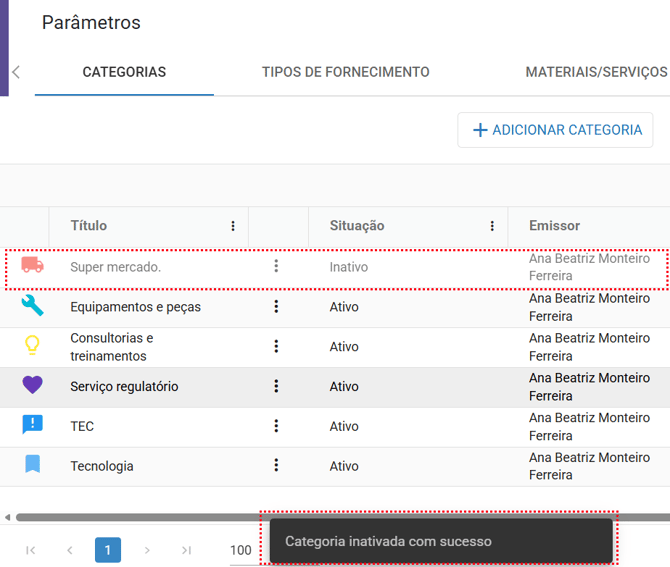Click the items per page field showing 100
Viewport: 670px width, 567px height.
(241, 550)
